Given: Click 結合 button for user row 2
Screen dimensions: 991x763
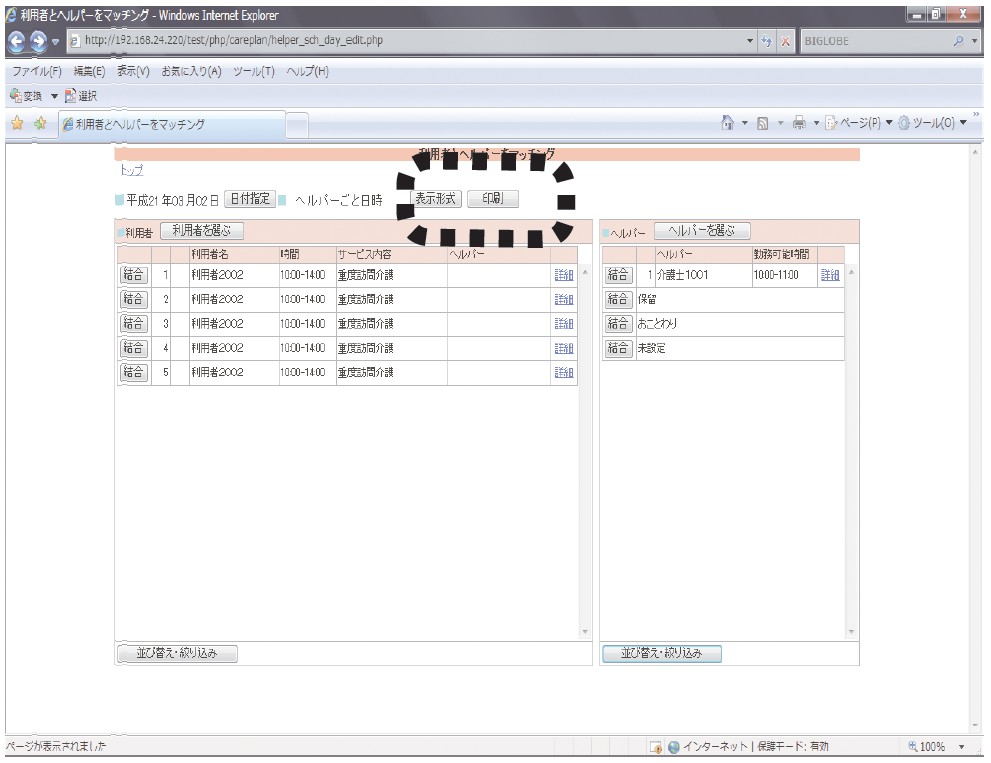Looking at the screenshot, I should tap(133, 299).
